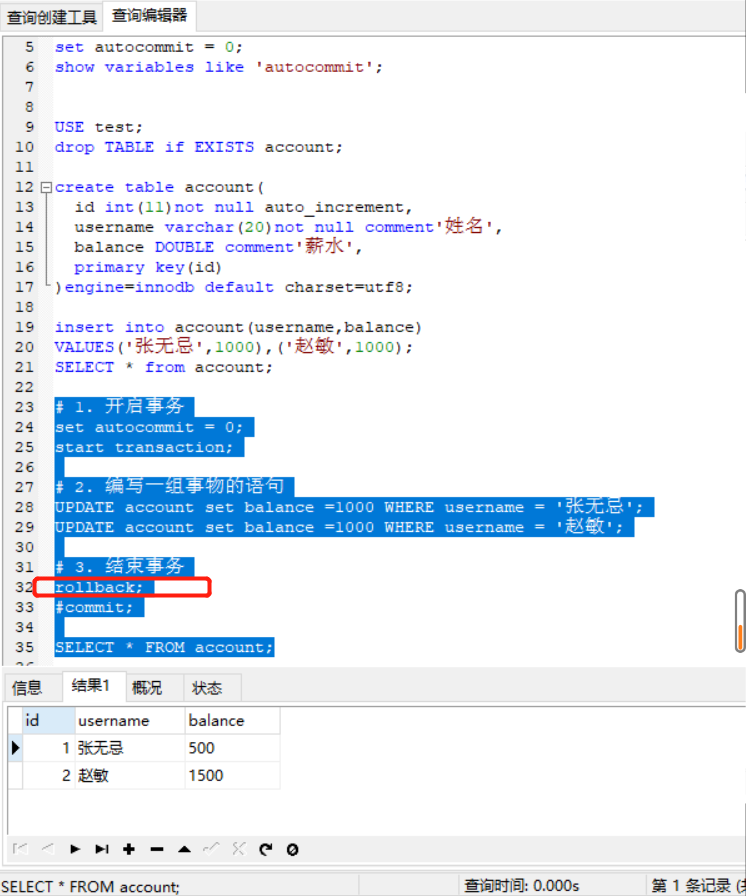Click UPDATE statement for username 张无忌
This screenshot has height=896, width=746.
(349, 507)
